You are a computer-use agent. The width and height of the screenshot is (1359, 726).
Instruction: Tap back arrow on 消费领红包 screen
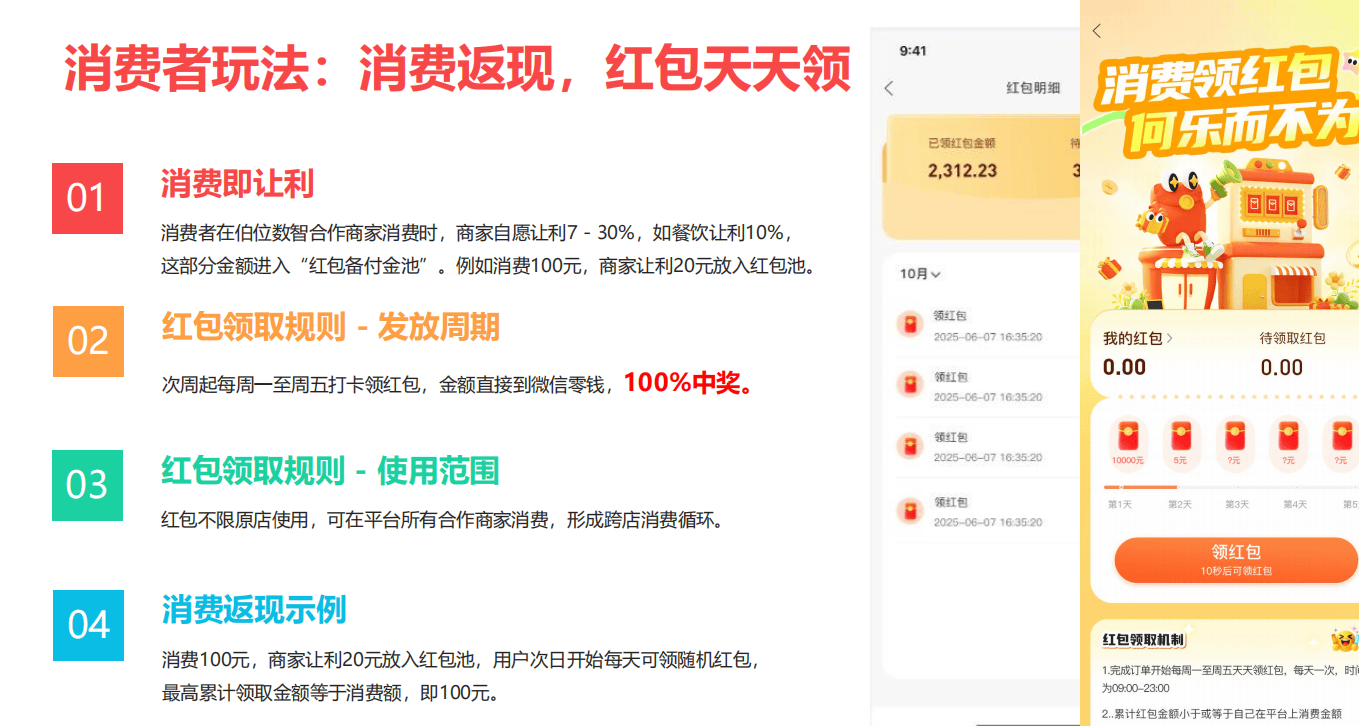click(x=1097, y=31)
